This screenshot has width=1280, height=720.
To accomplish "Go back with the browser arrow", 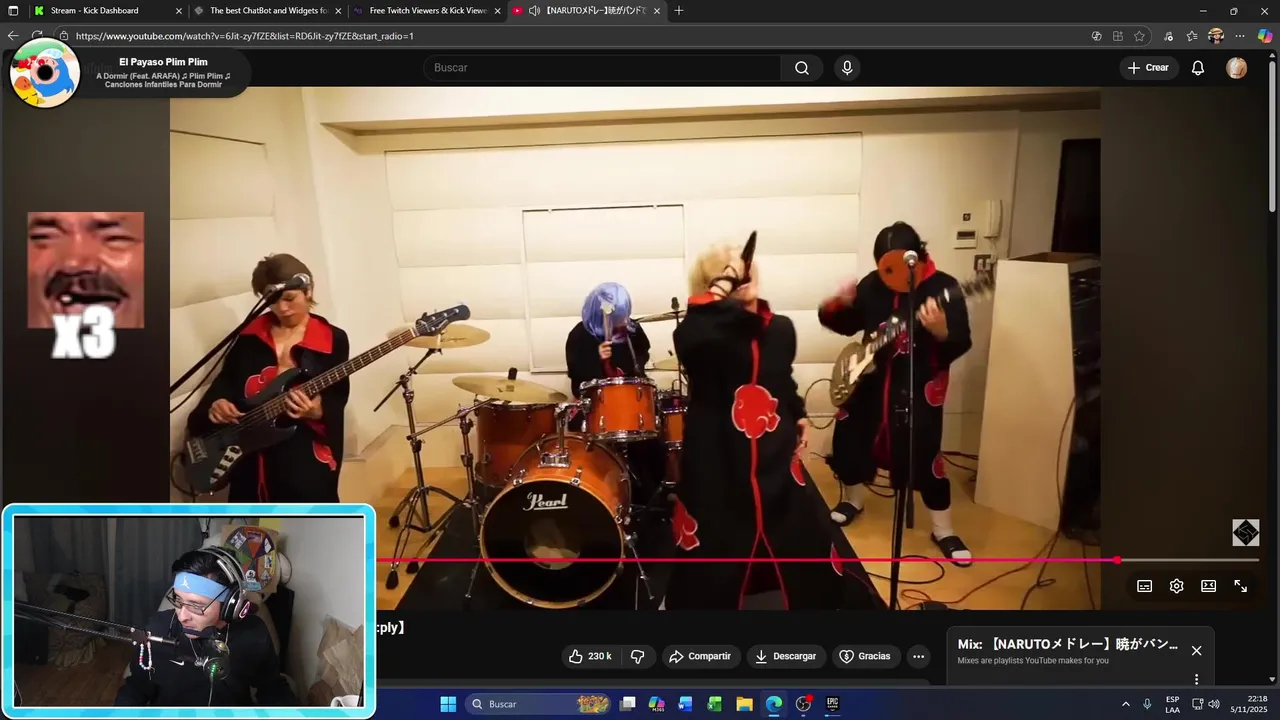I will (13, 36).
